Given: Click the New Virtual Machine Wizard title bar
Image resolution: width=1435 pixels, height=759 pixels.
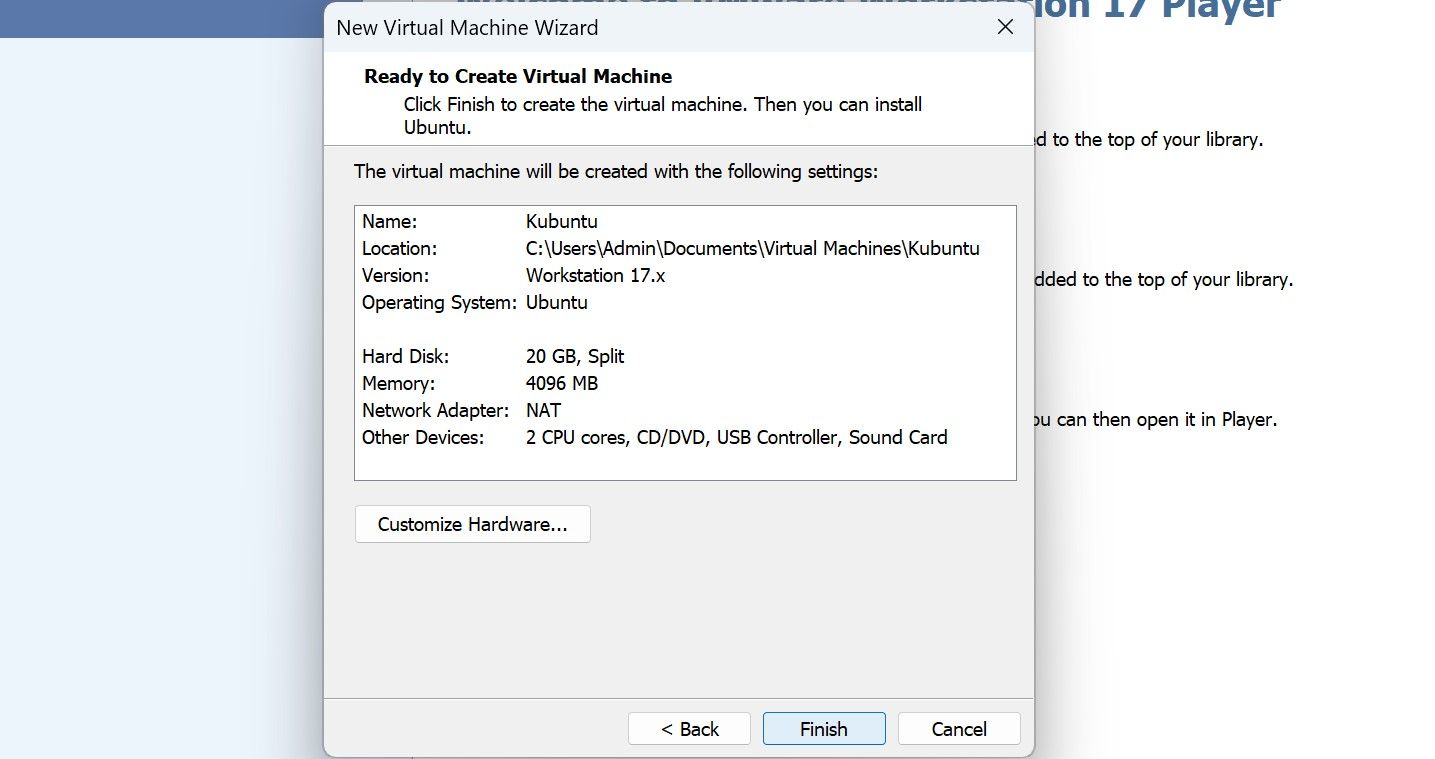Looking at the screenshot, I should coord(600,27).
